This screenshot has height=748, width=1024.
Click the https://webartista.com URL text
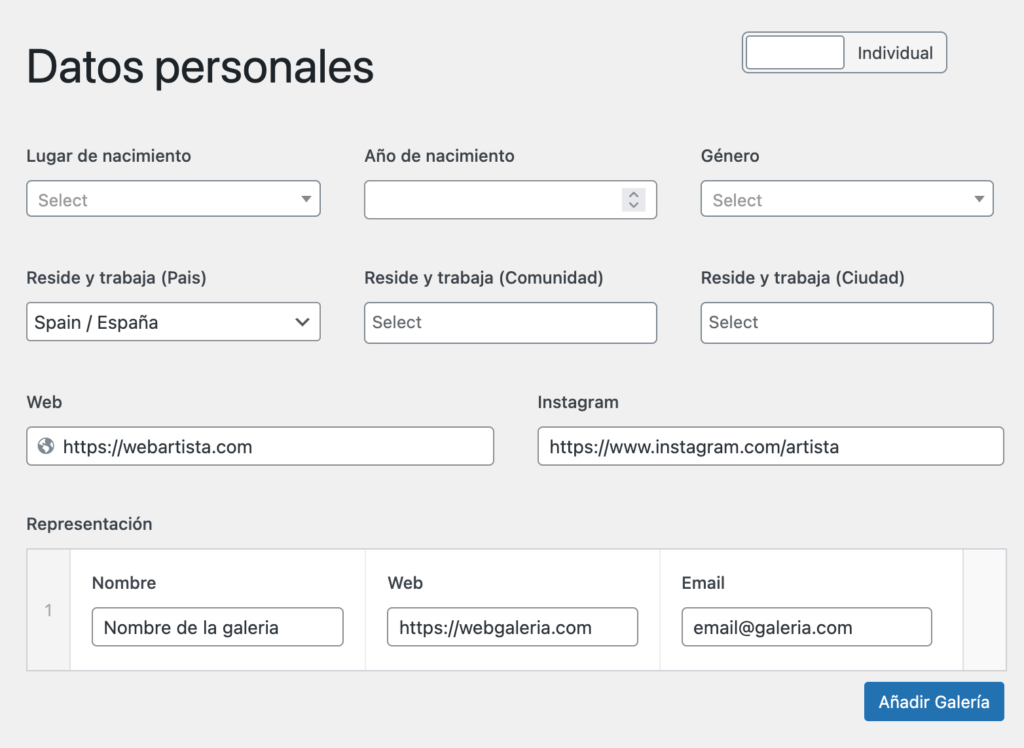pyautogui.click(x=157, y=447)
